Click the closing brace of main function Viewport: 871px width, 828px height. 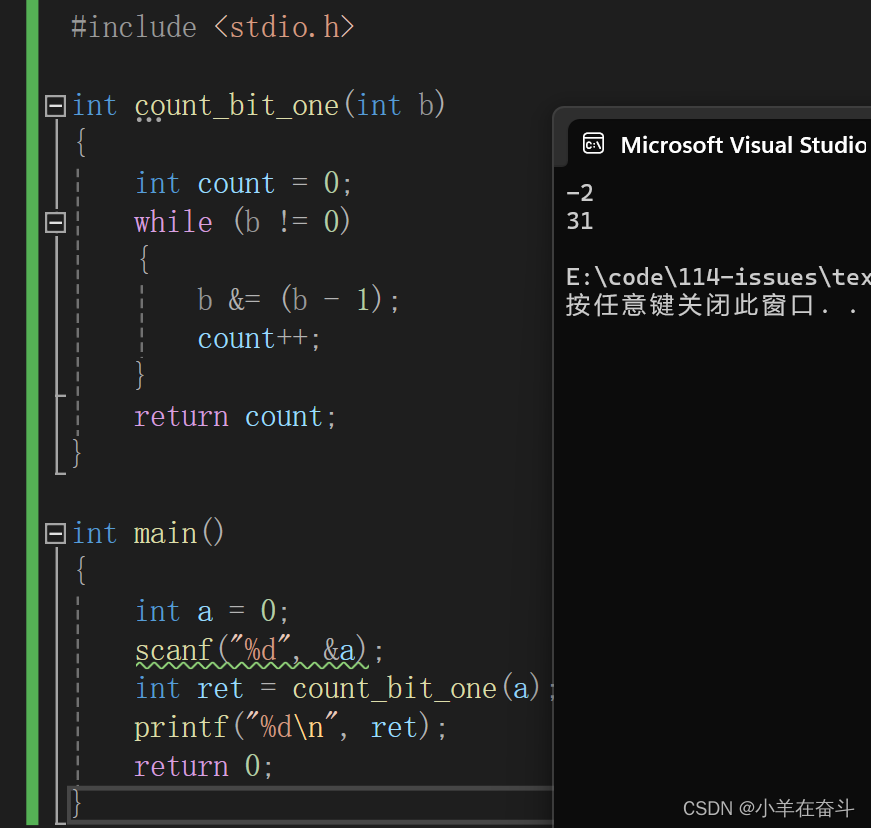77,803
